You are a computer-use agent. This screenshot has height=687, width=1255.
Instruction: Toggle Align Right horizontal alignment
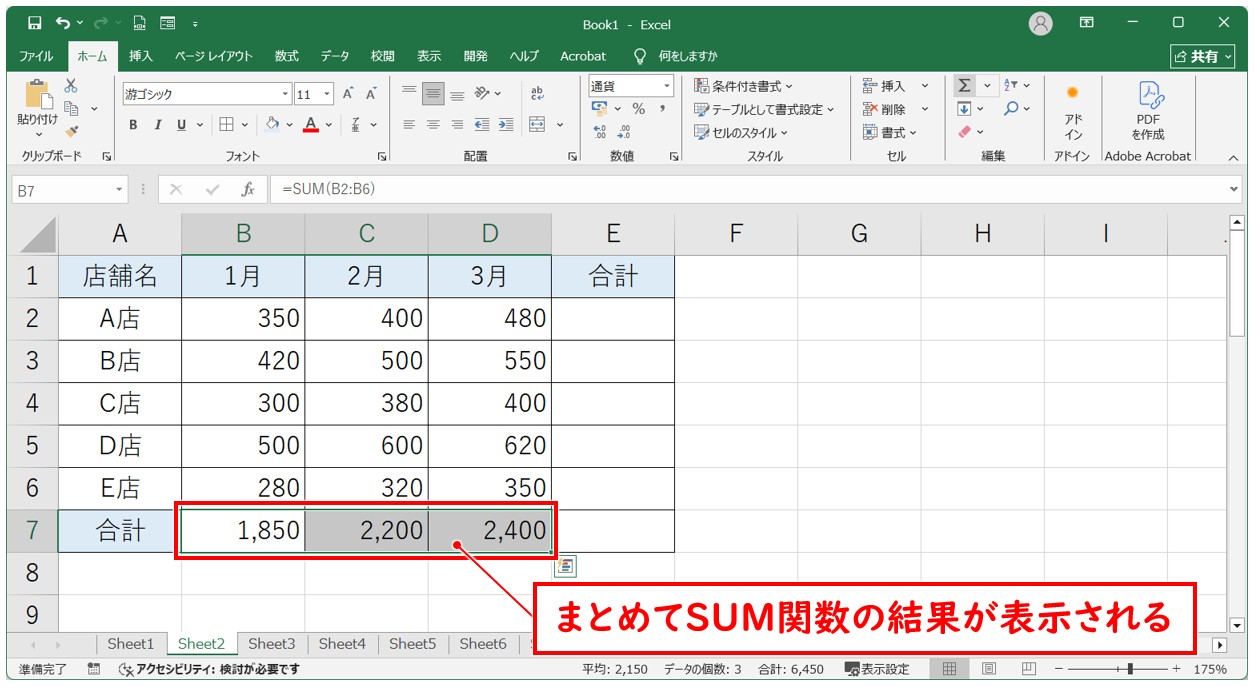tap(457, 125)
